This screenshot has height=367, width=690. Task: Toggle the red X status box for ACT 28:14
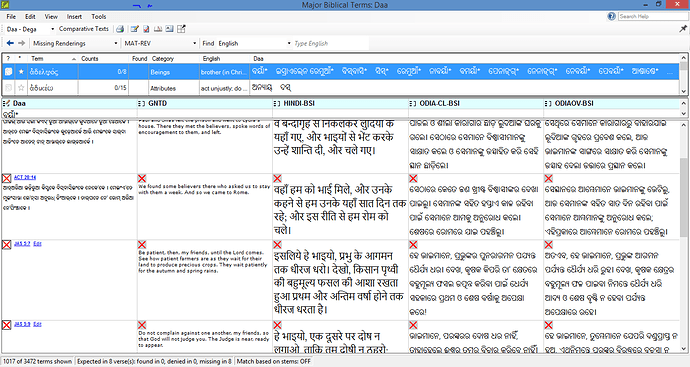pyautogui.click(x=7, y=178)
